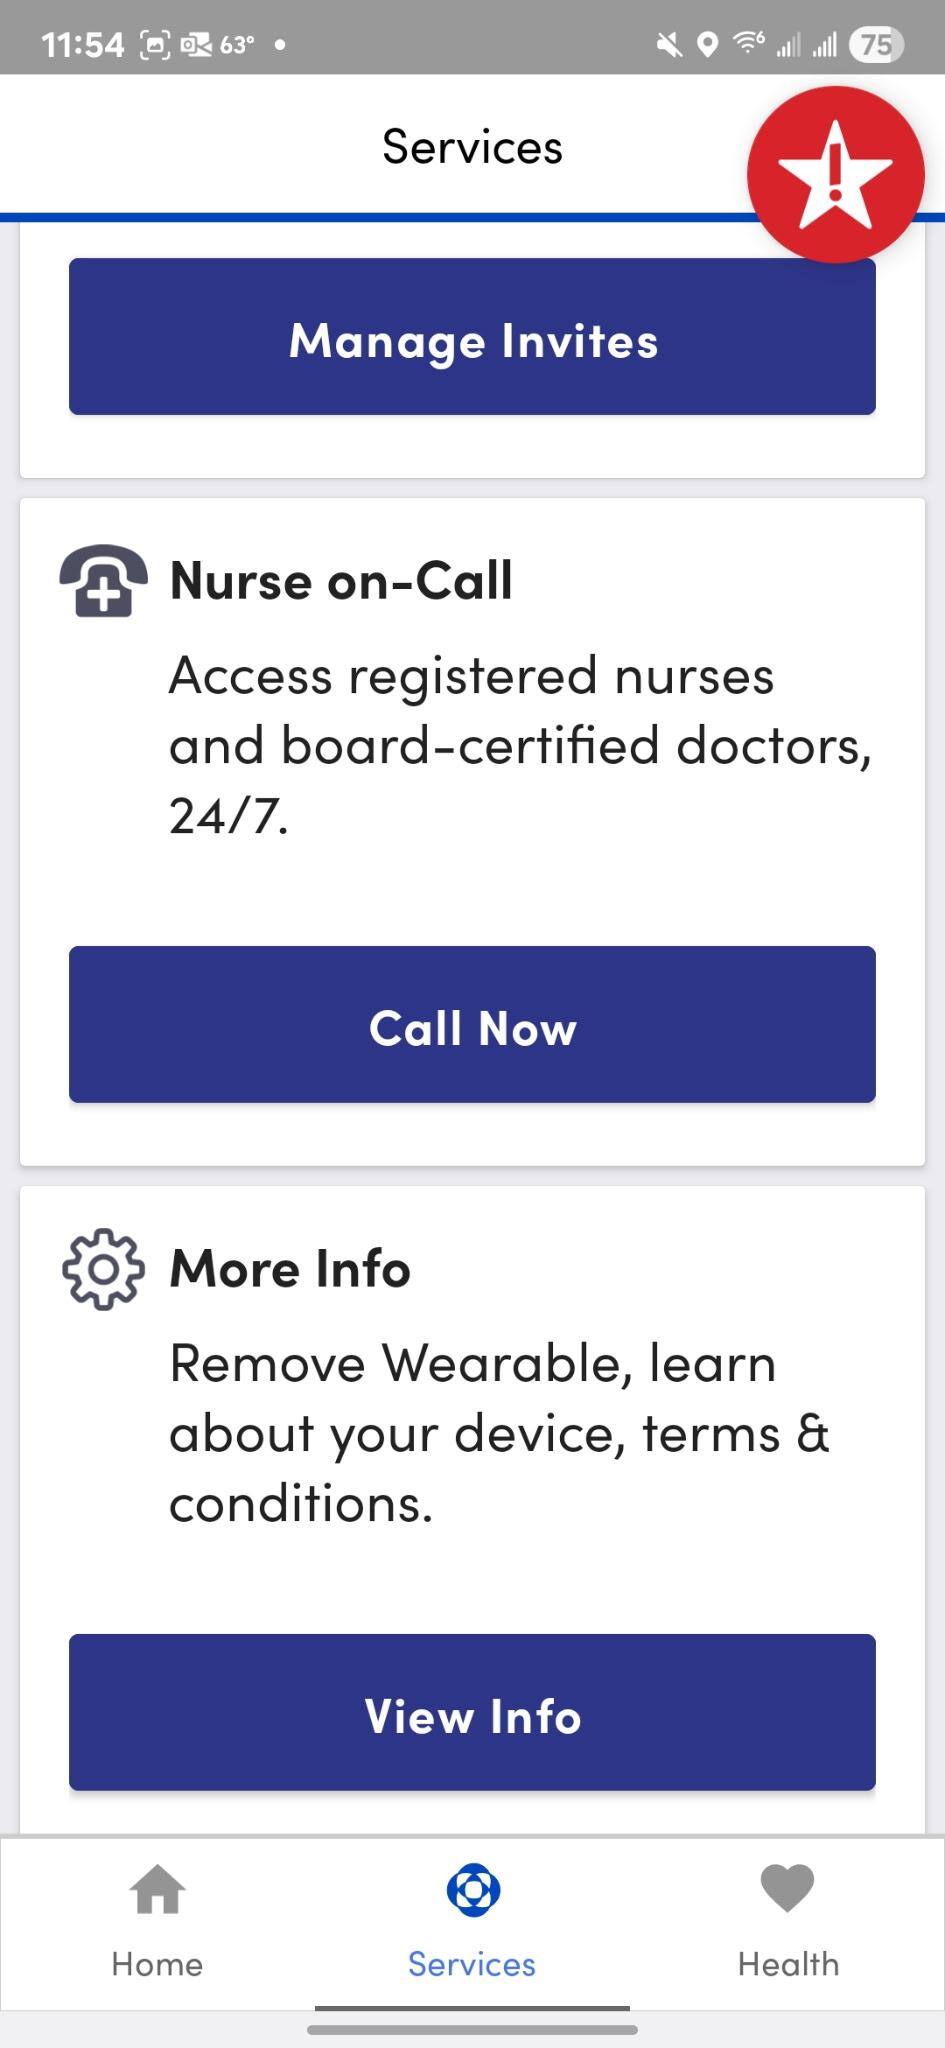Image resolution: width=945 pixels, height=2048 pixels.
Task: Tap the battery level indicator
Action: (x=876, y=44)
